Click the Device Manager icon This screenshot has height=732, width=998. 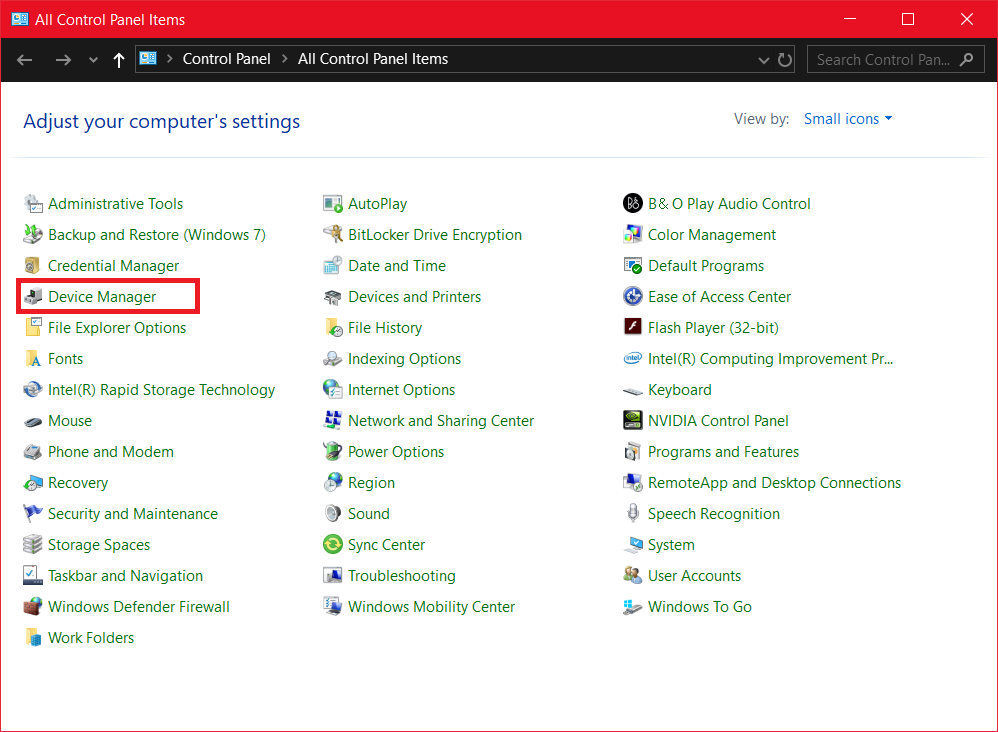(33, 297)
